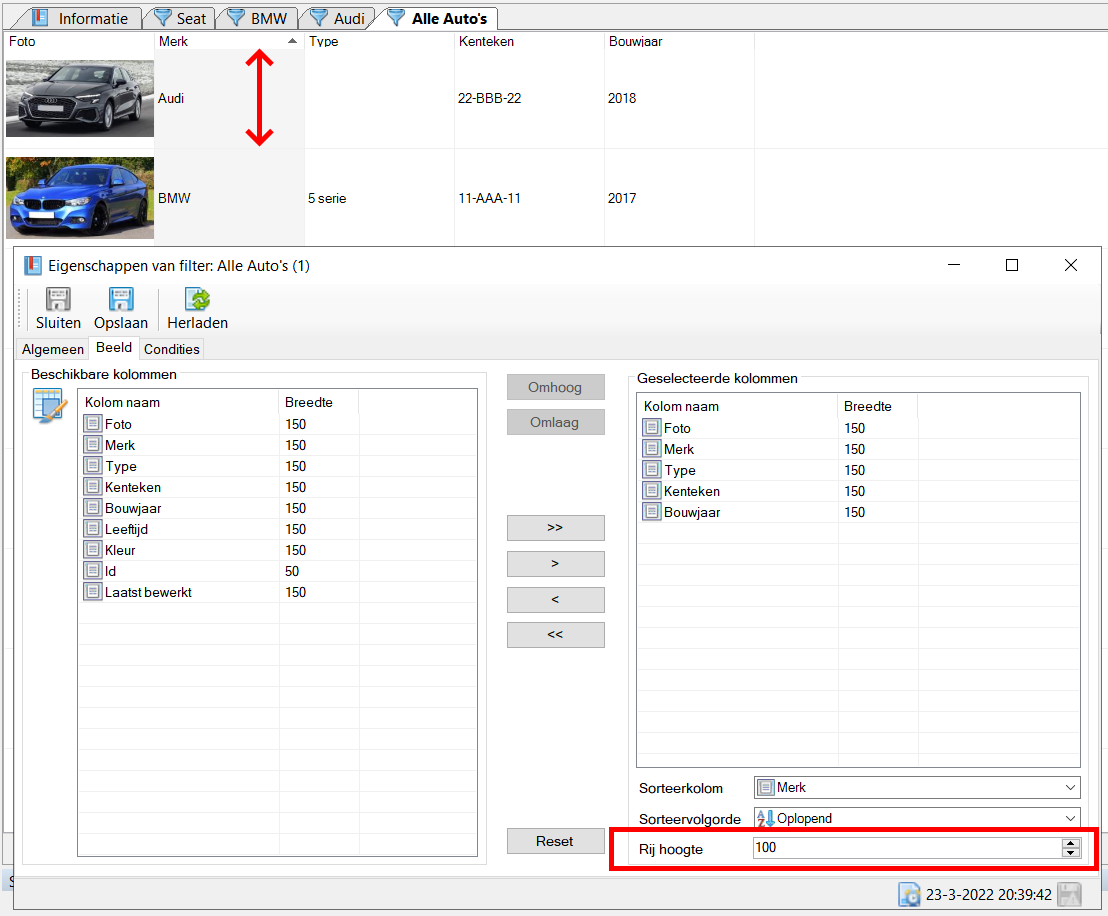Switch to the BMW filter tab
The width and height of the screenshot is (1108, 916).
258,19
